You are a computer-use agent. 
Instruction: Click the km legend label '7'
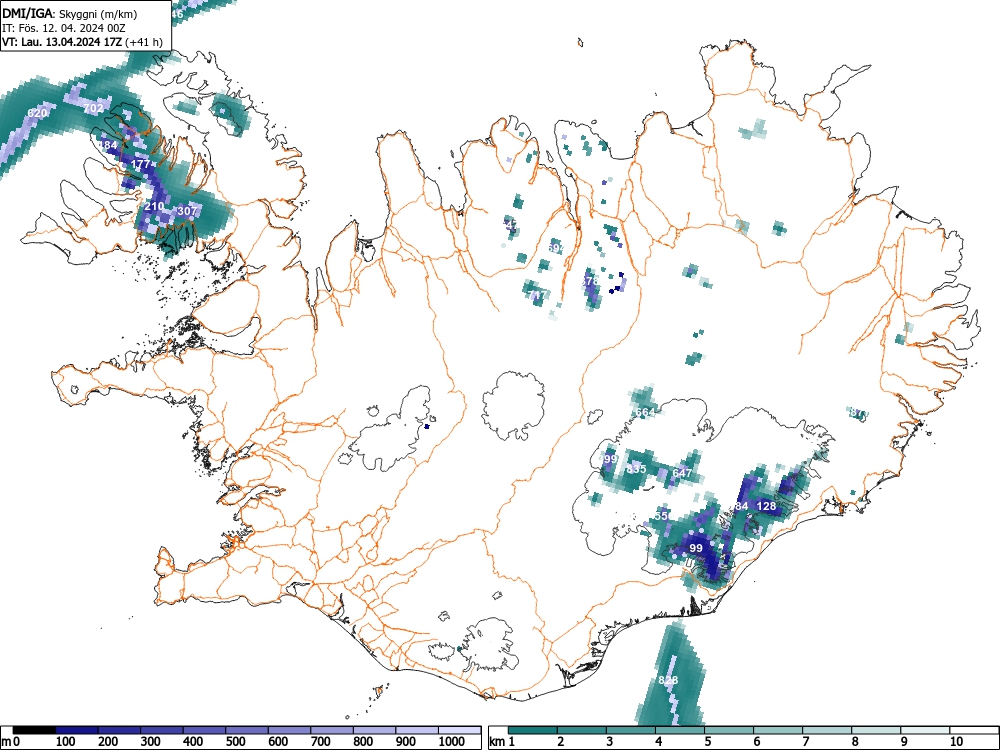[806, 742]
